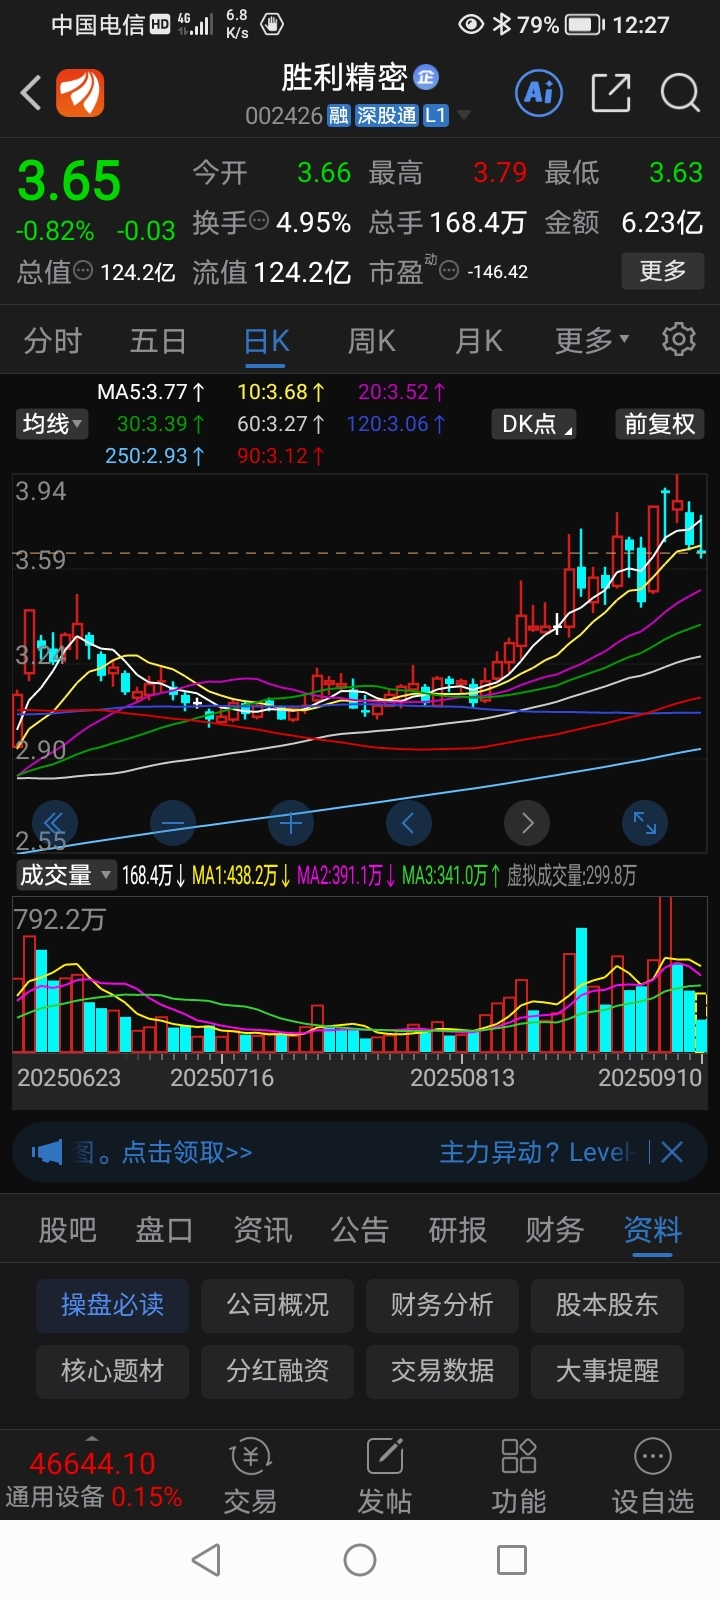Viewport: 720px width, 1600px height.
Task: Zoom out chart with minus button
Action: [173, 823]
